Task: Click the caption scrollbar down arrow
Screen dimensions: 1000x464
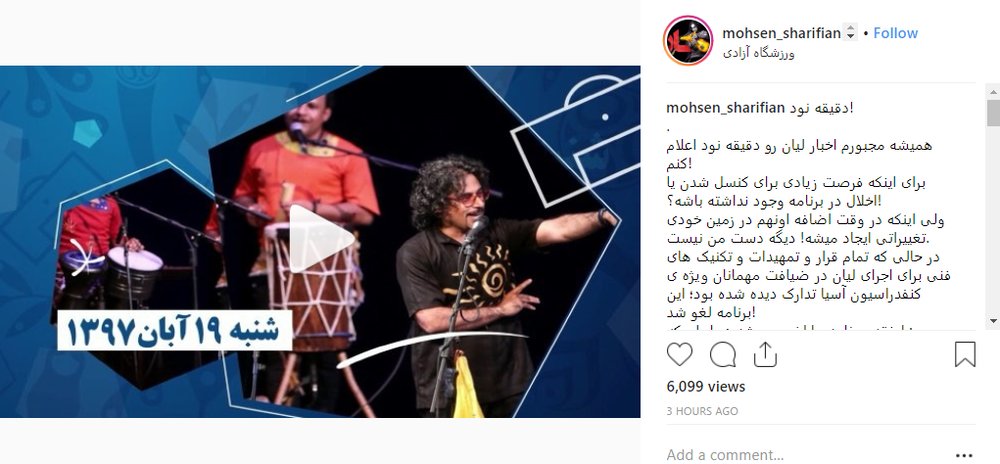Action: (993, 321)
